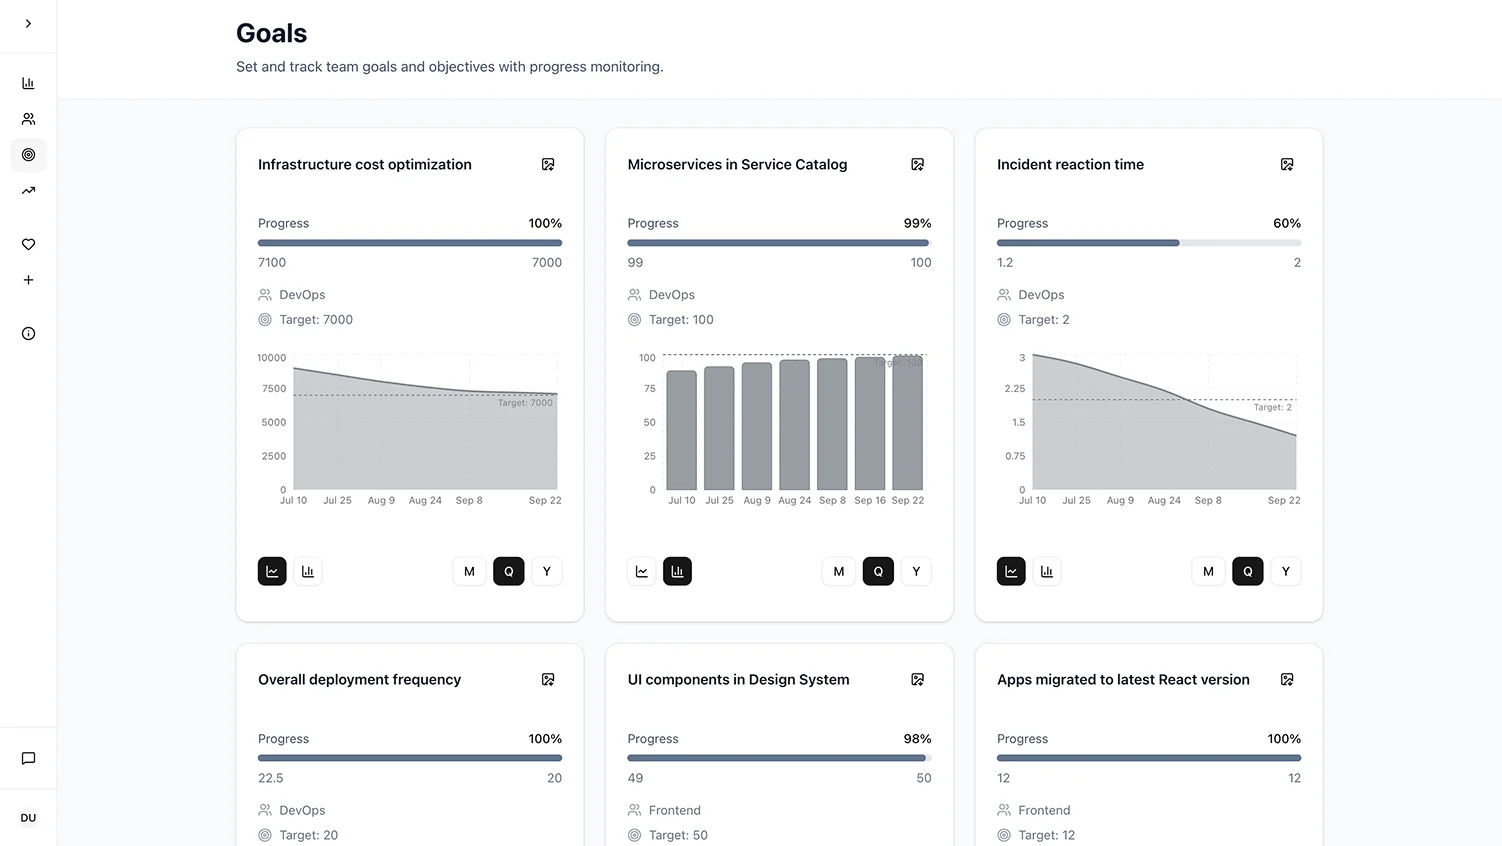The image size is (1502, 846).
Task: Select monthly period for Infrastructure cost optimization
Action: [x=469, y=571]
